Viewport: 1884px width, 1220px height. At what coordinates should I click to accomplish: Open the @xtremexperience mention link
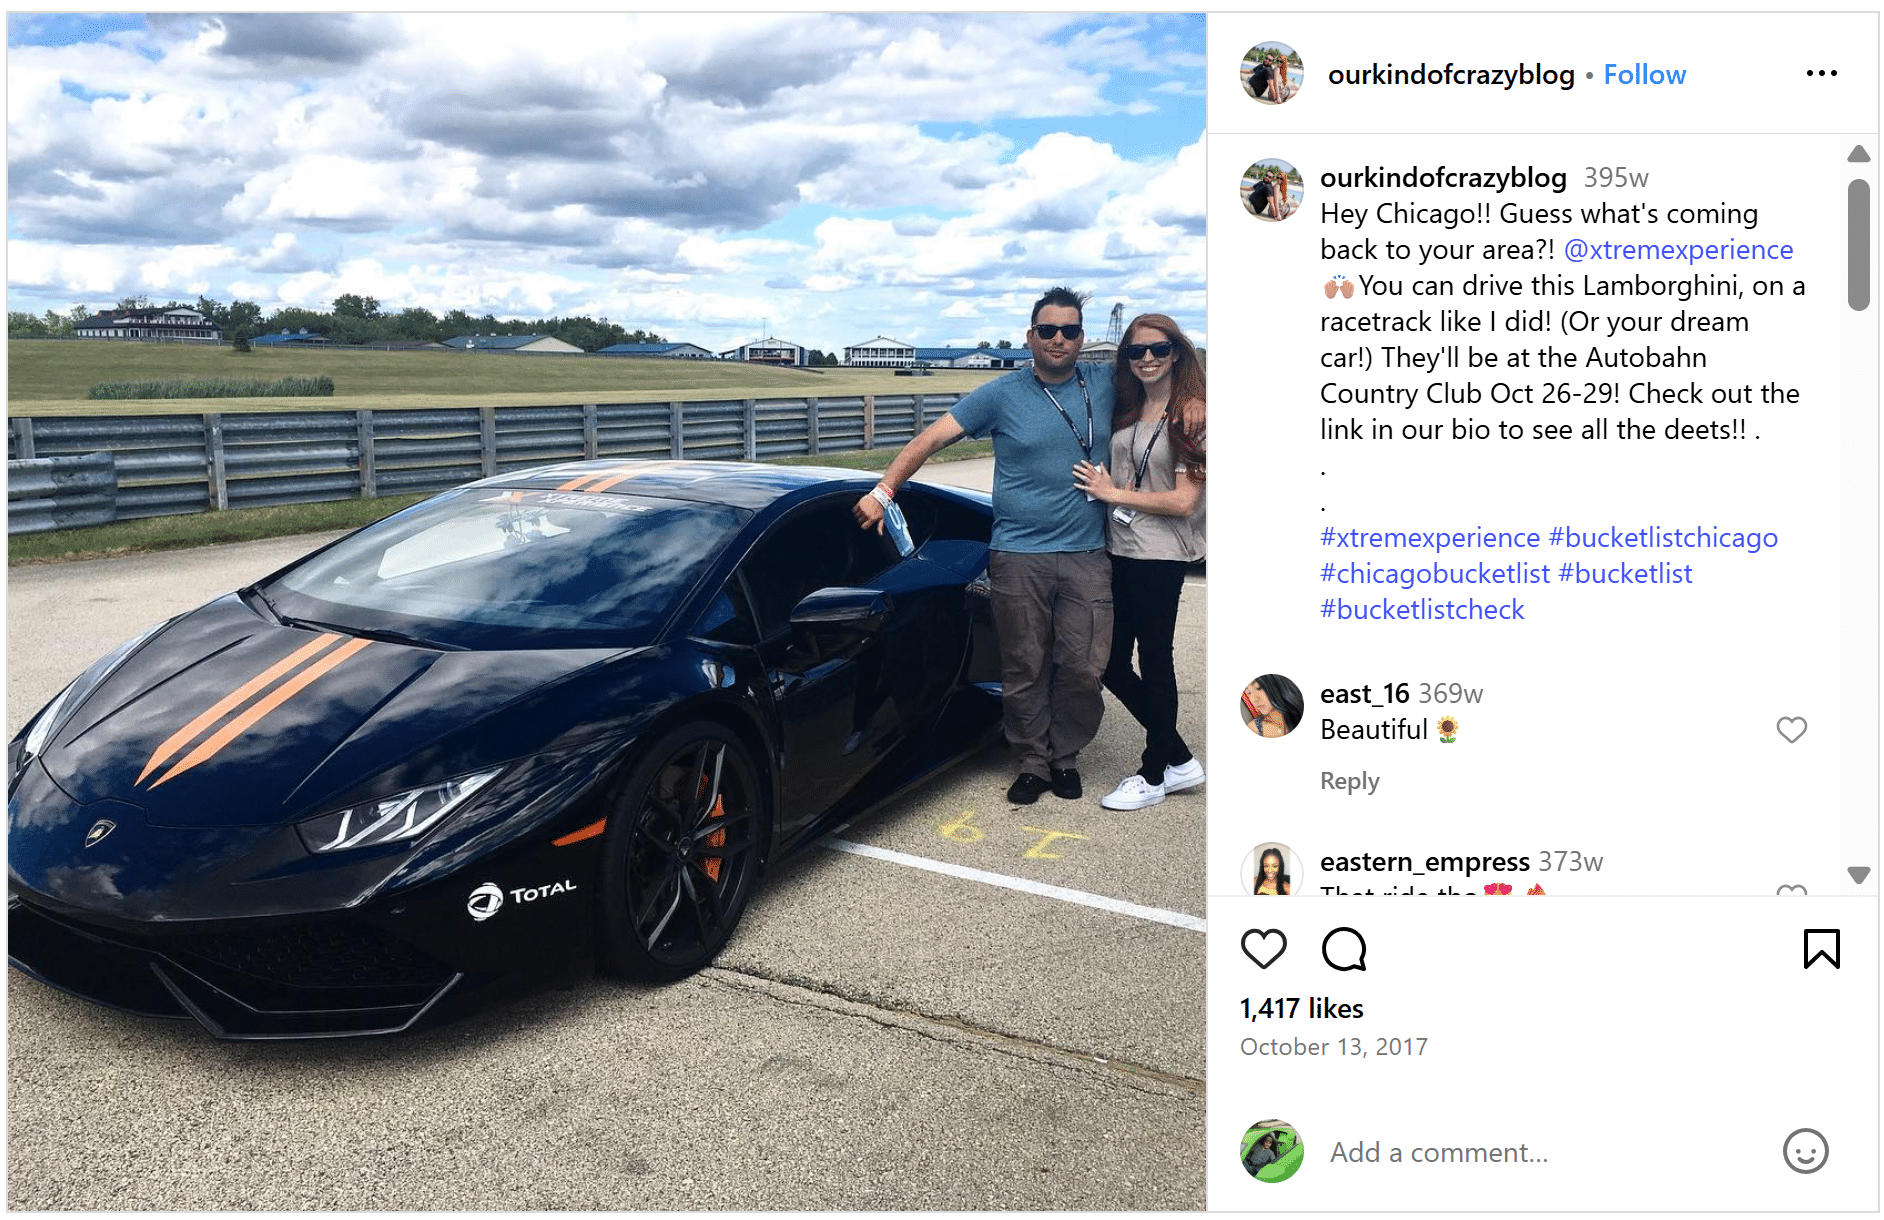pyautogui.click(x=1678, y=249)
